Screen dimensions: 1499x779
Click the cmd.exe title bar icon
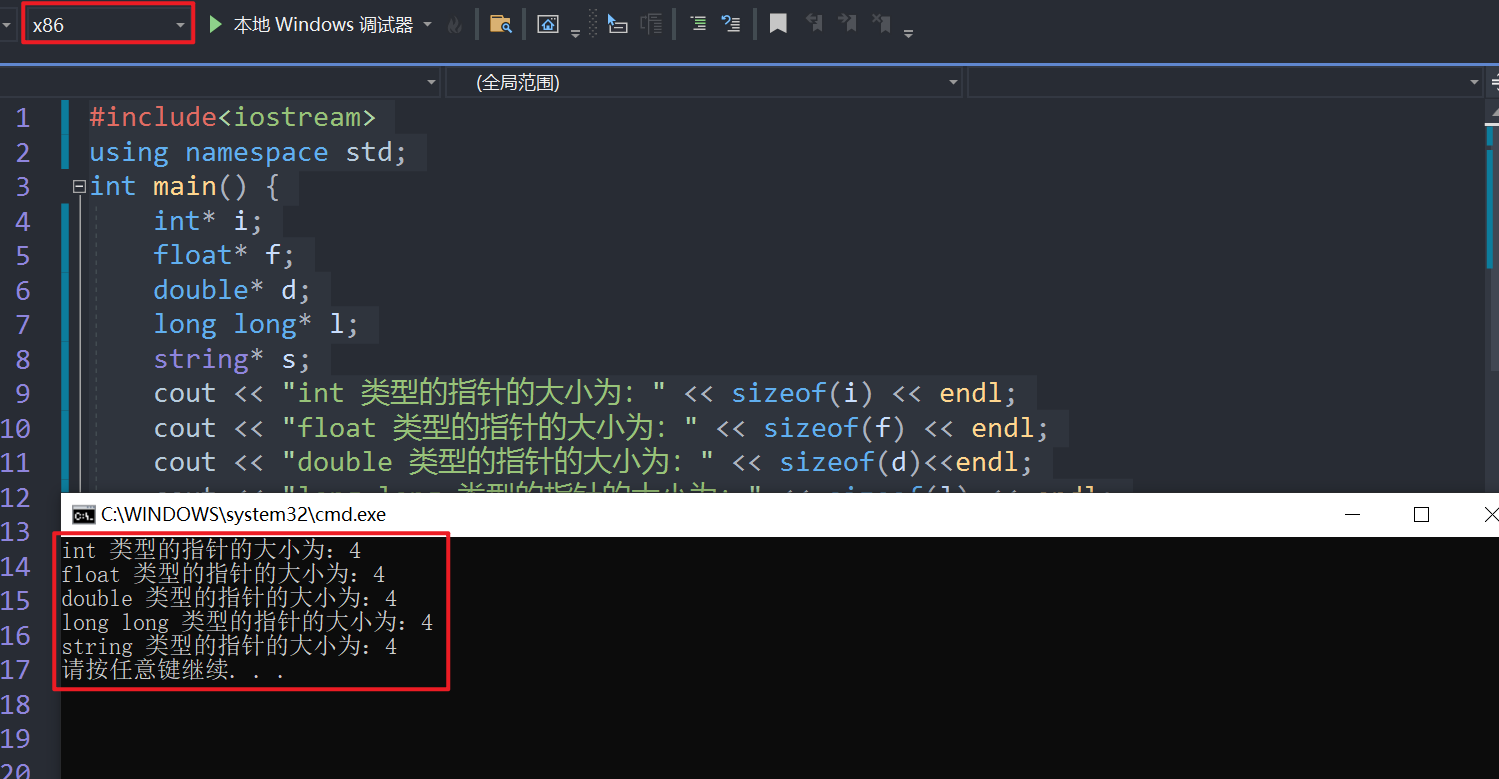(x=83, y=515)
